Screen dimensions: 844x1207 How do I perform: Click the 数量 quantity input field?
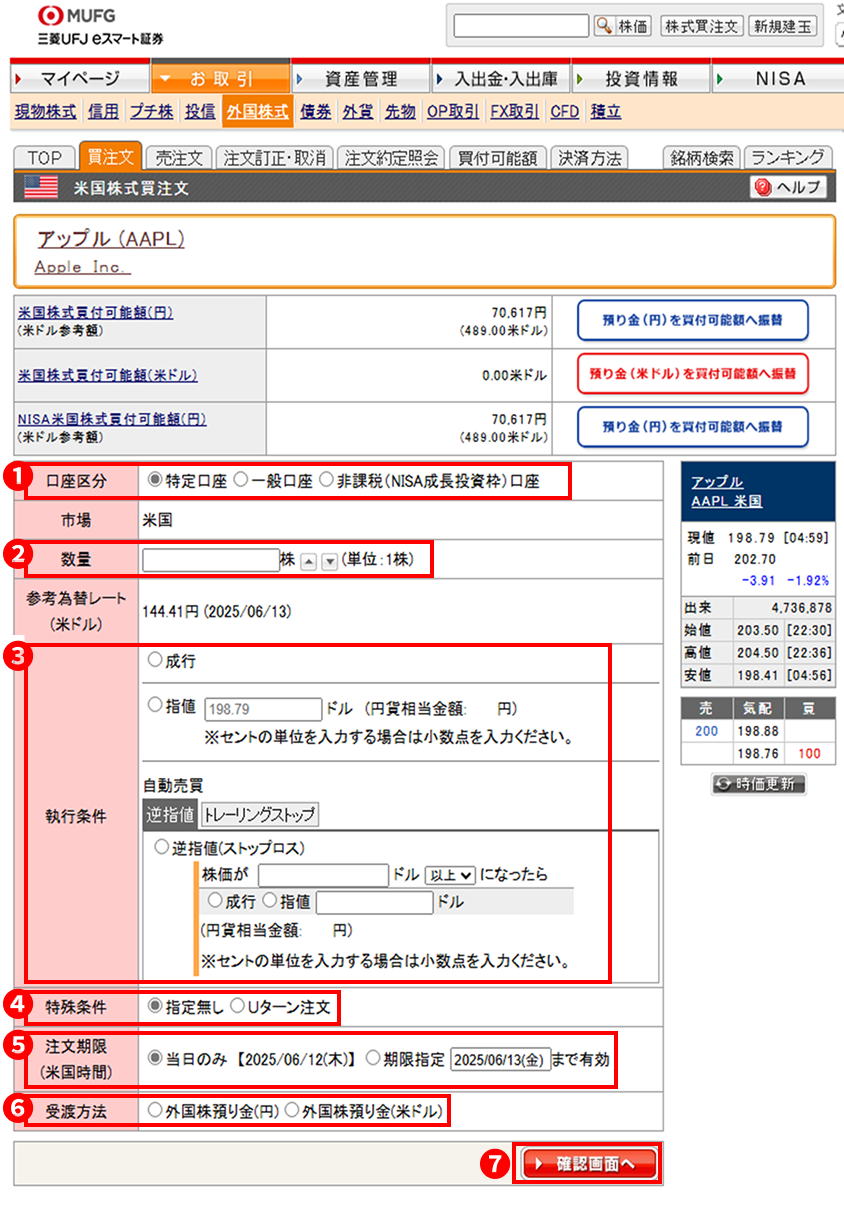(x=210, y=561)
